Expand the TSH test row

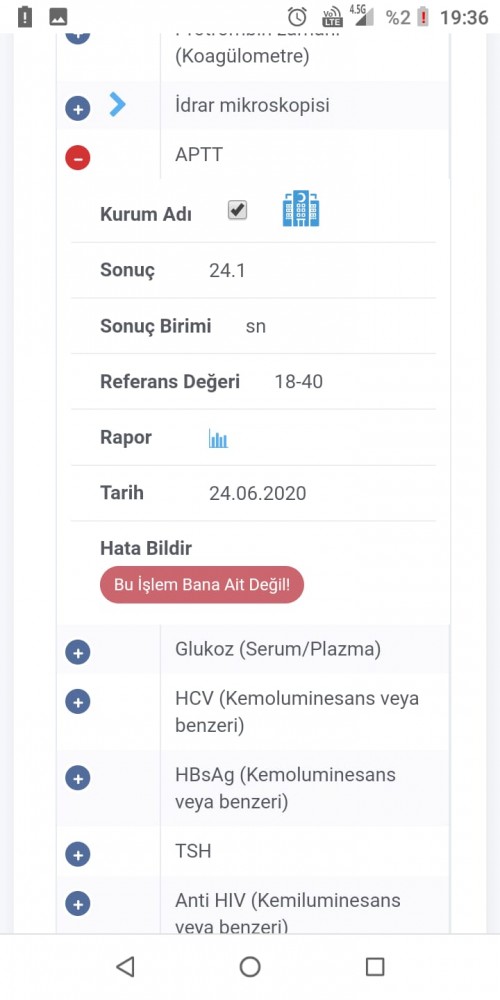click(x=78, y=855)
